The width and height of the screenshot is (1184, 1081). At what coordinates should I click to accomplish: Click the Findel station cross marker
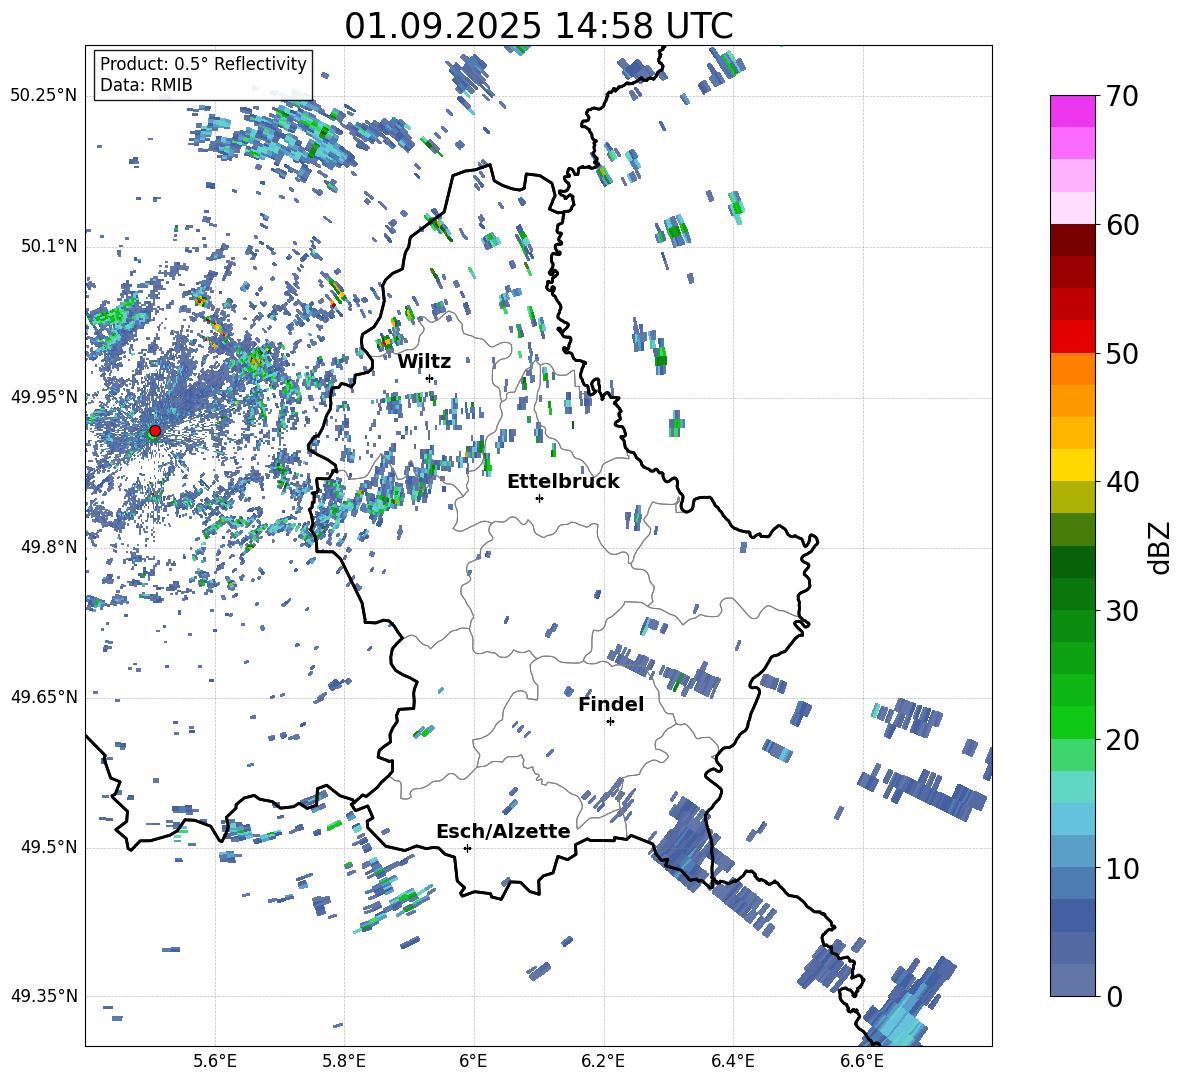point(610,722)
